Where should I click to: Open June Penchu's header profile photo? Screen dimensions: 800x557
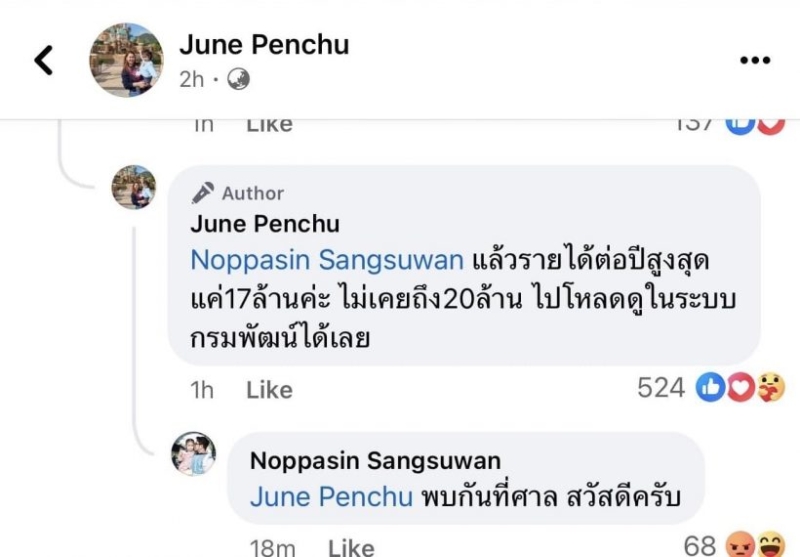point(126,60)
